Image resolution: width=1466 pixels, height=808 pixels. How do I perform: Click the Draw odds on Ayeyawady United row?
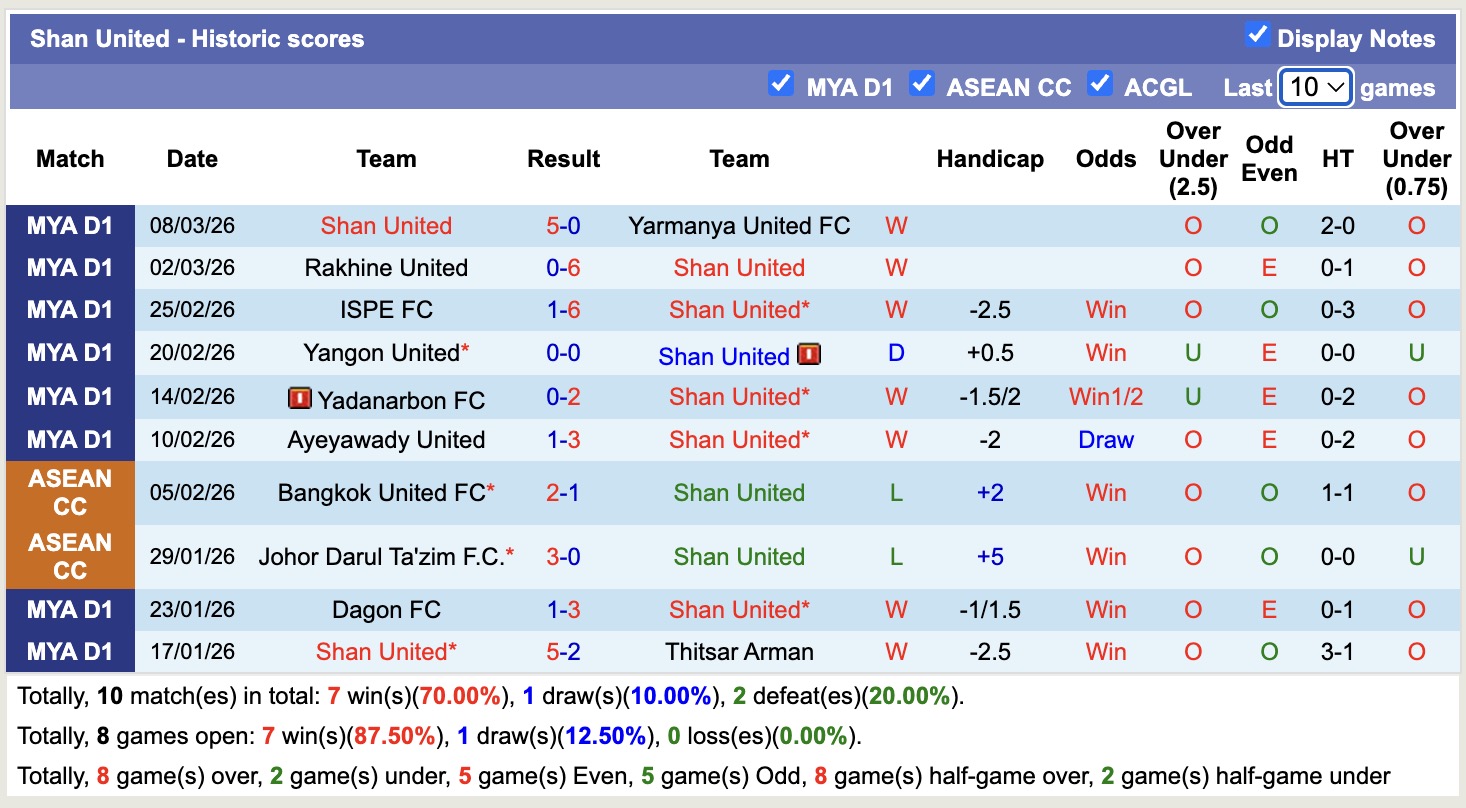click(x=1105, y=439)
